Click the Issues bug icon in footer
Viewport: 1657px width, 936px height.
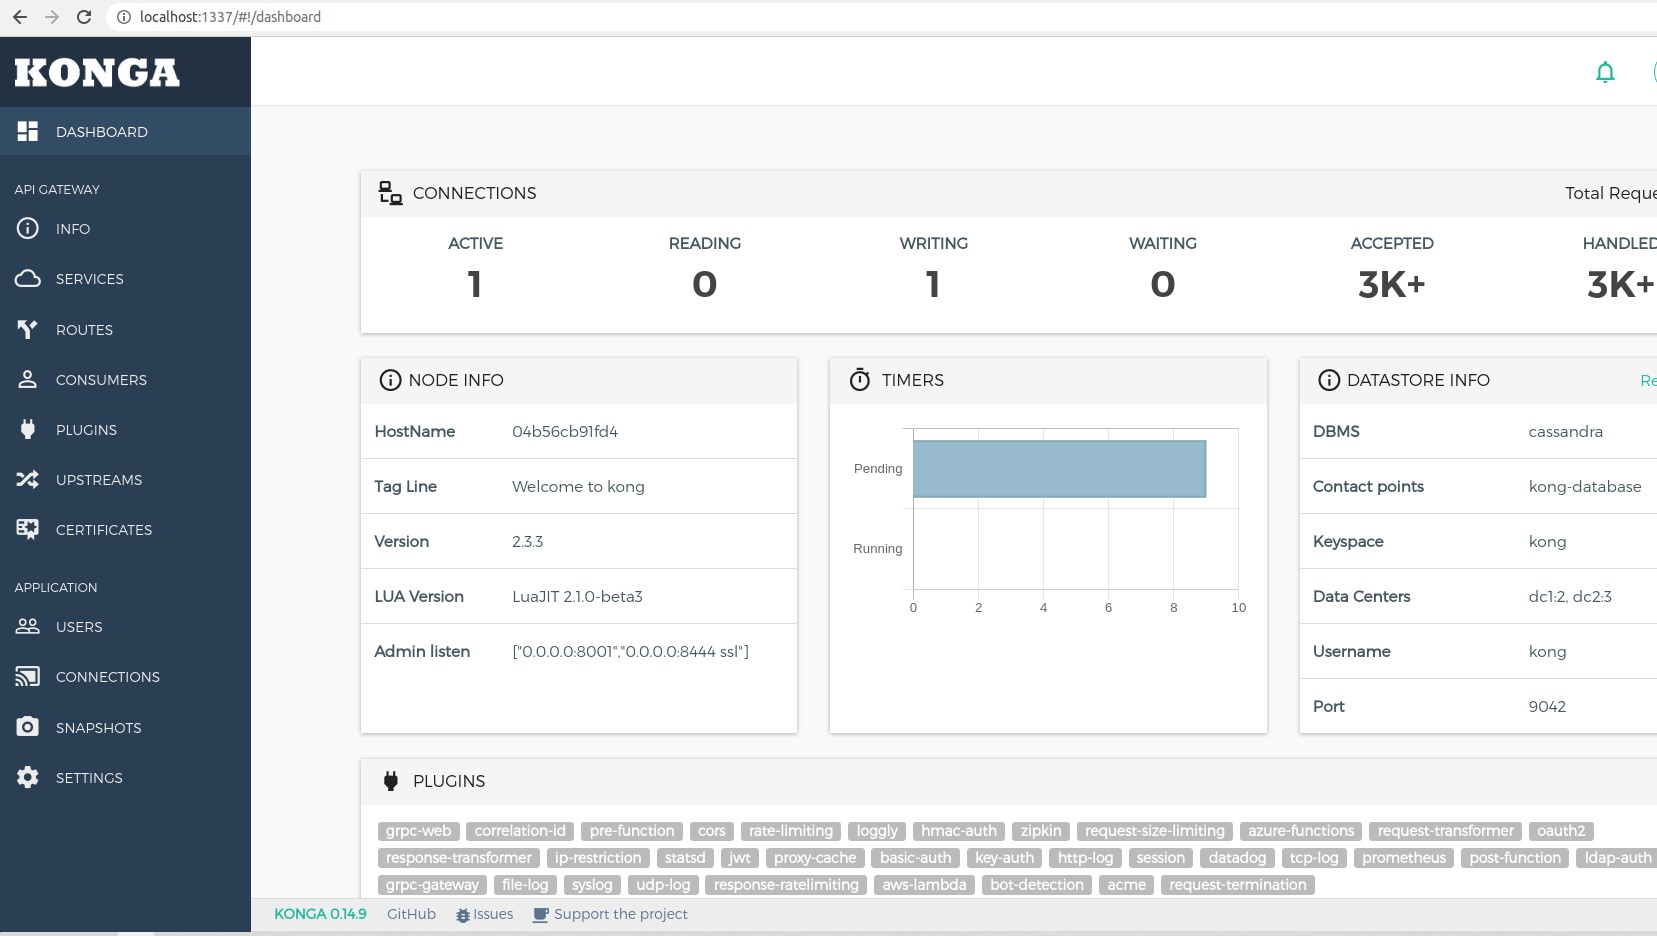pyautogui.click(x=463, y=915)
